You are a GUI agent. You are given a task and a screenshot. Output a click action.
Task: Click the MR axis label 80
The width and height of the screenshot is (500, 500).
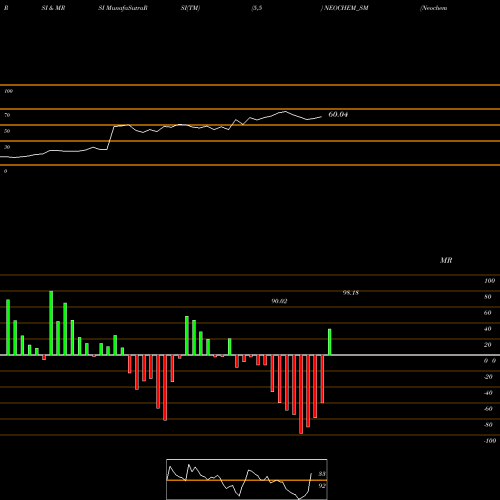pos(488,297)
